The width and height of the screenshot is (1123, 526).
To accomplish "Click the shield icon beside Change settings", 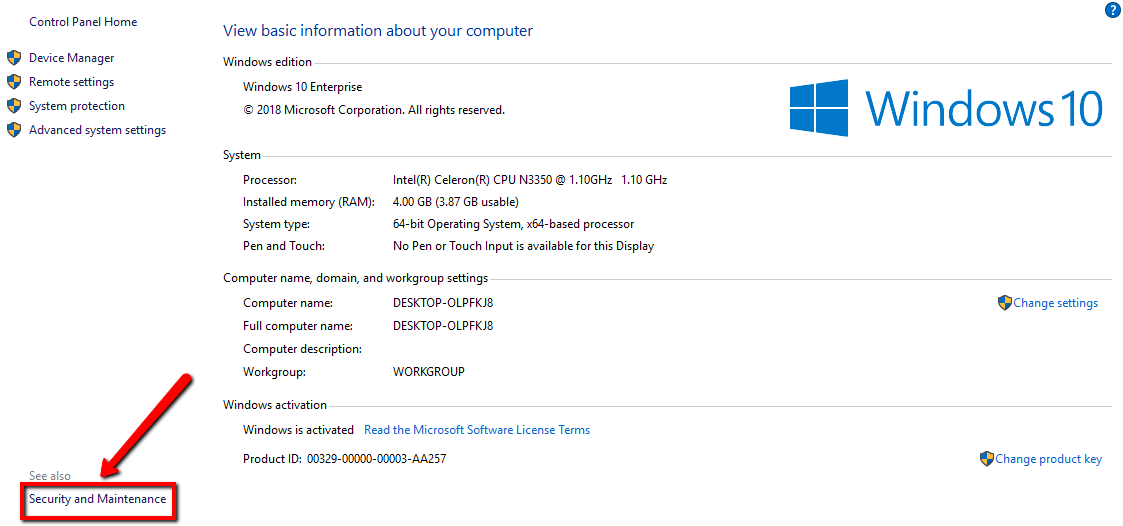I will coord(1005,302).
